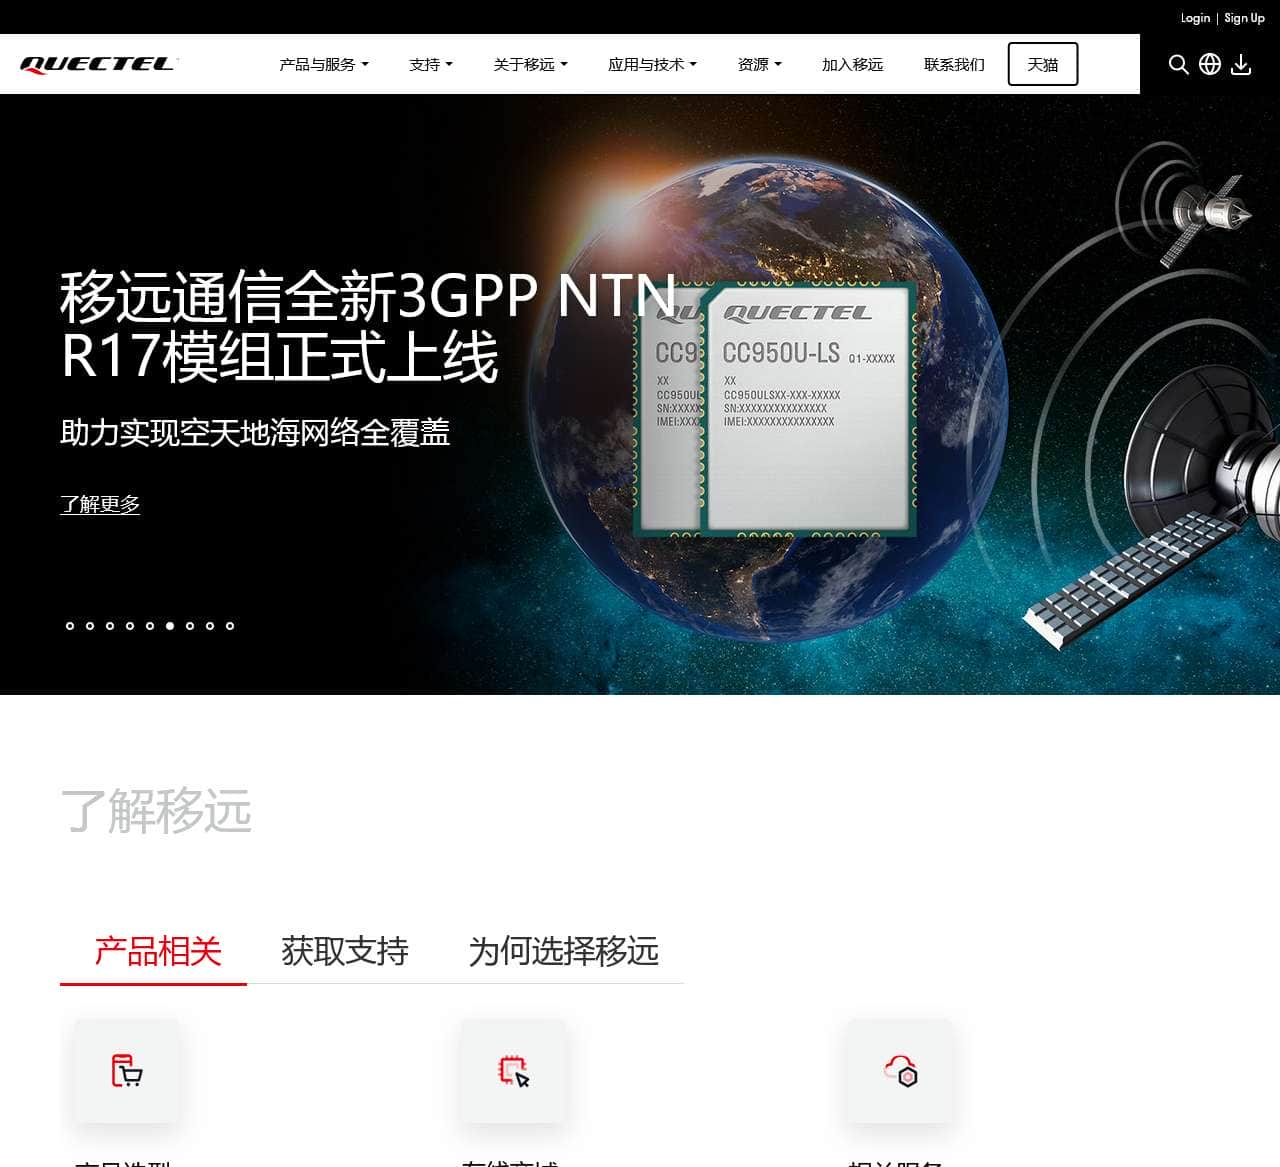Select the third carousel slide dot
This screenshot has width=1280, height=1167.
click(110, 626)
